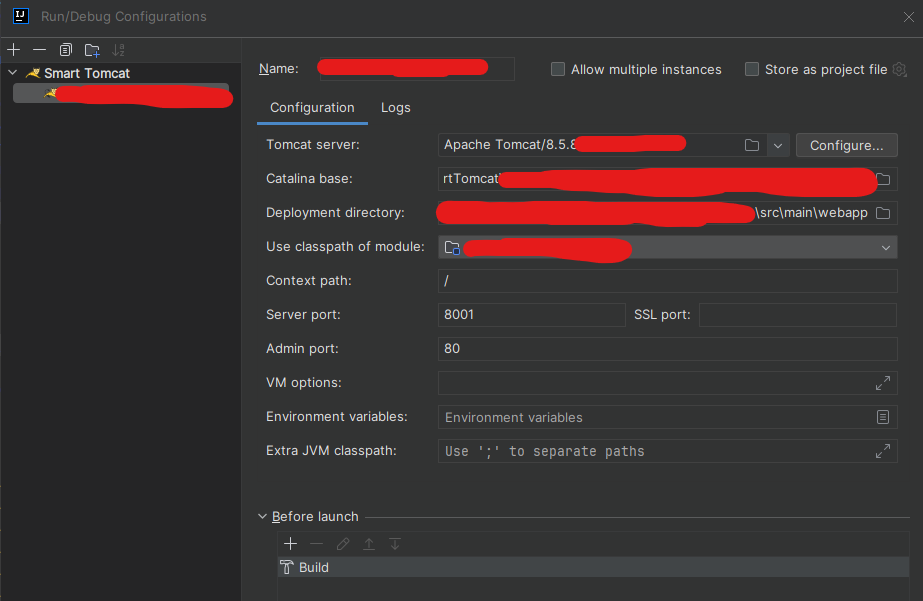The image size is (923, 601).
Task: Open the Tomcat server dropdown arrow
Action: [x=778, y=145]
